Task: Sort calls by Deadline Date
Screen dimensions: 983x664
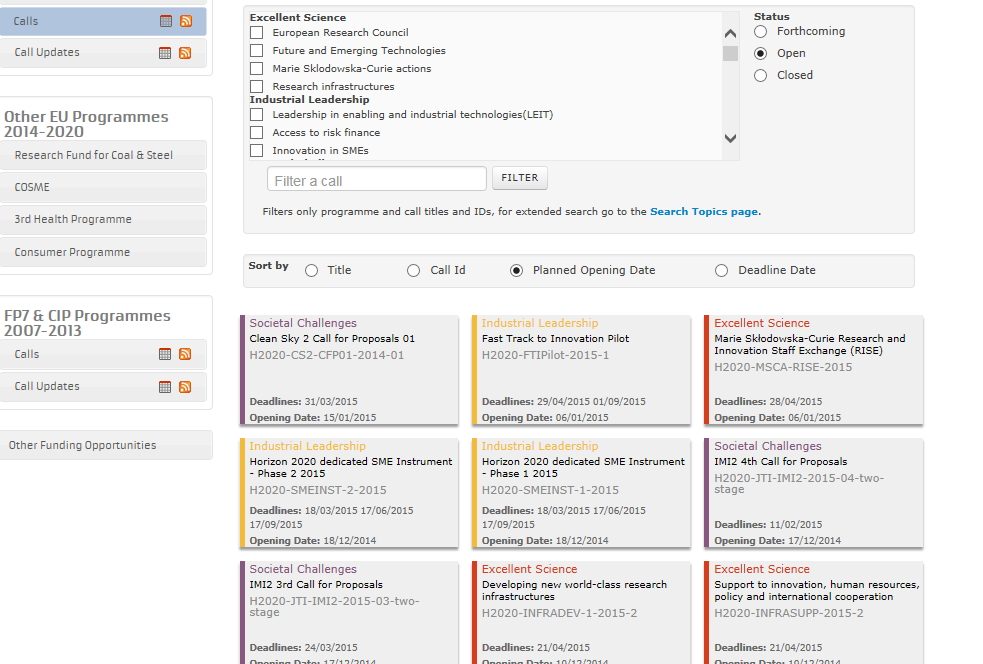Action: pos(722,271)
